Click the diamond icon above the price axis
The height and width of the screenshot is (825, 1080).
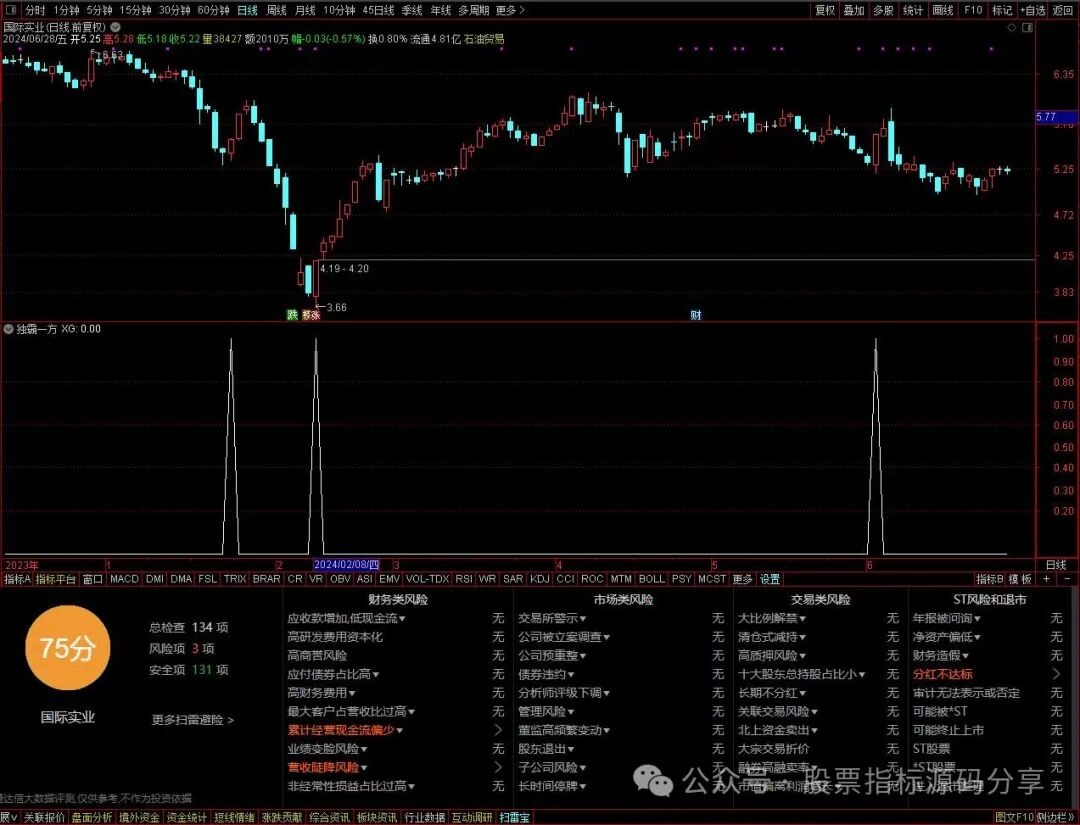(1012, 28)
